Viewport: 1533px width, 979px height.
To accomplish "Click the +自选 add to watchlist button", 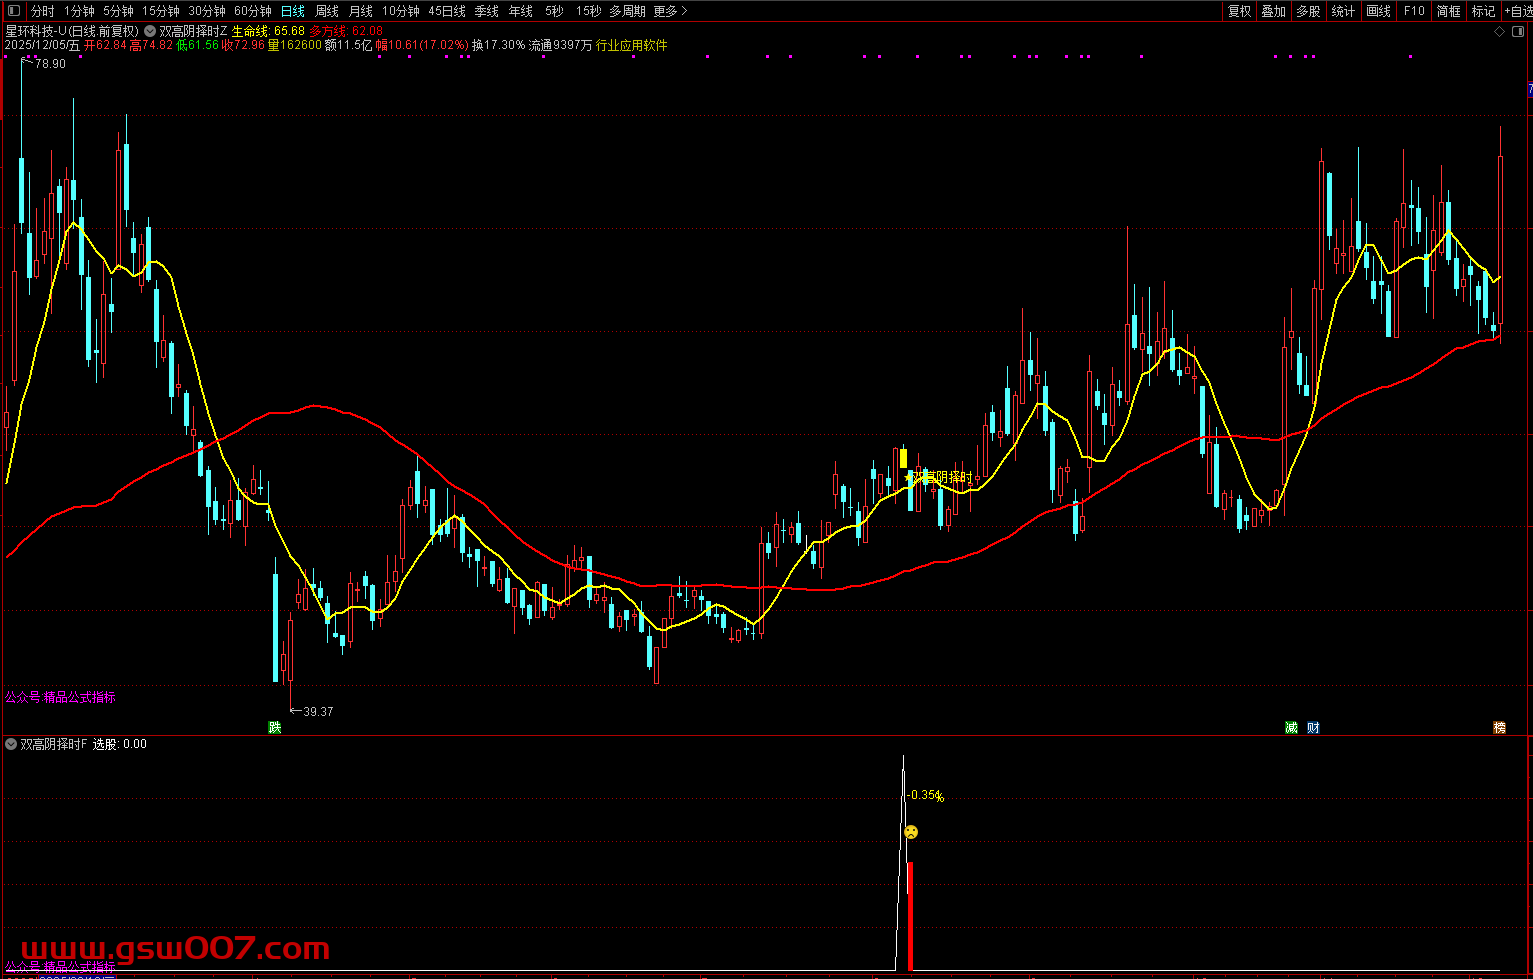I will click(1517, 11).
